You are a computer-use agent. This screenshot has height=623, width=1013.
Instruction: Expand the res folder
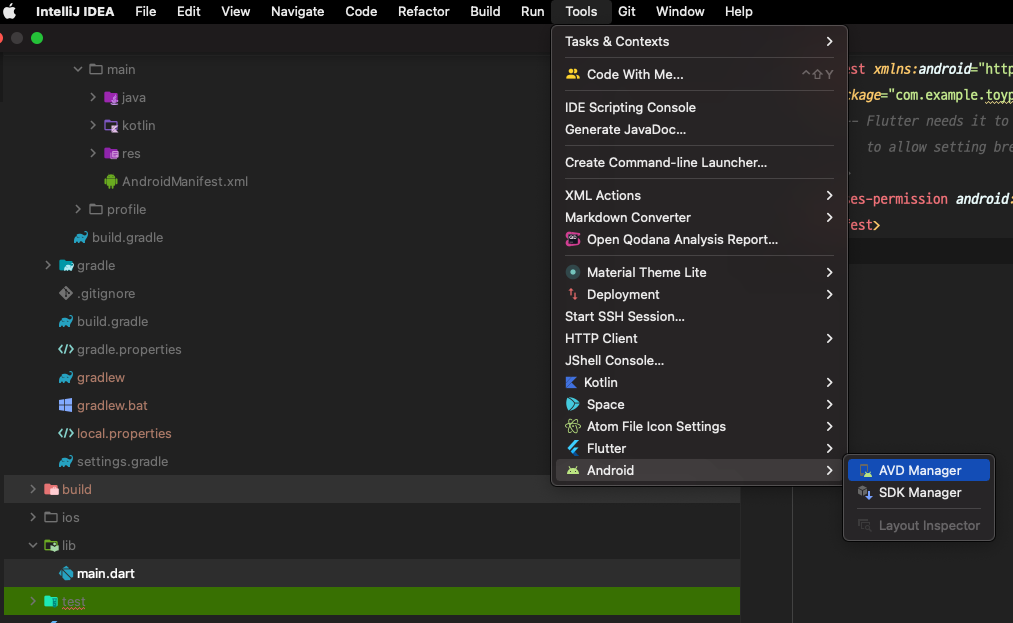pyautogui.click(x=93, y=153)
